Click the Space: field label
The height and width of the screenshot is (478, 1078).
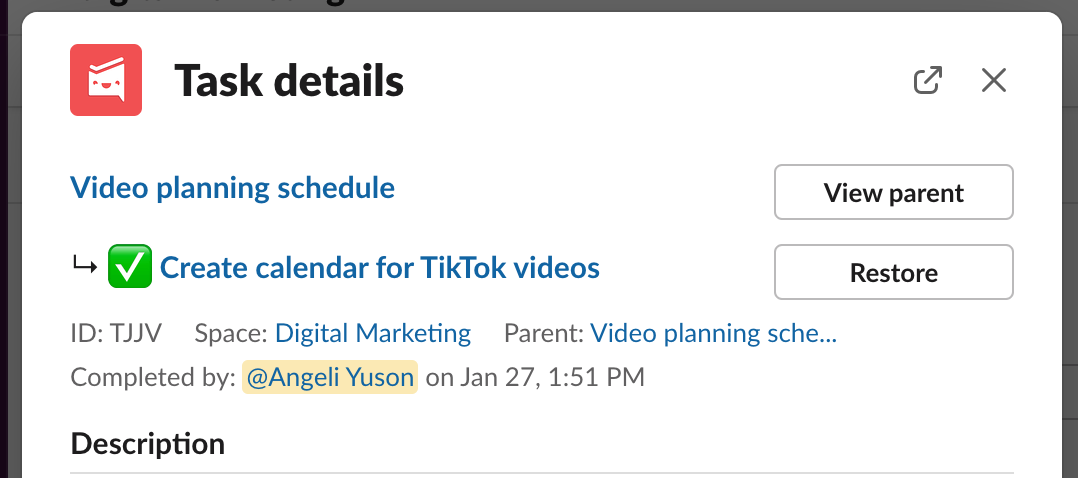(231, 334)
